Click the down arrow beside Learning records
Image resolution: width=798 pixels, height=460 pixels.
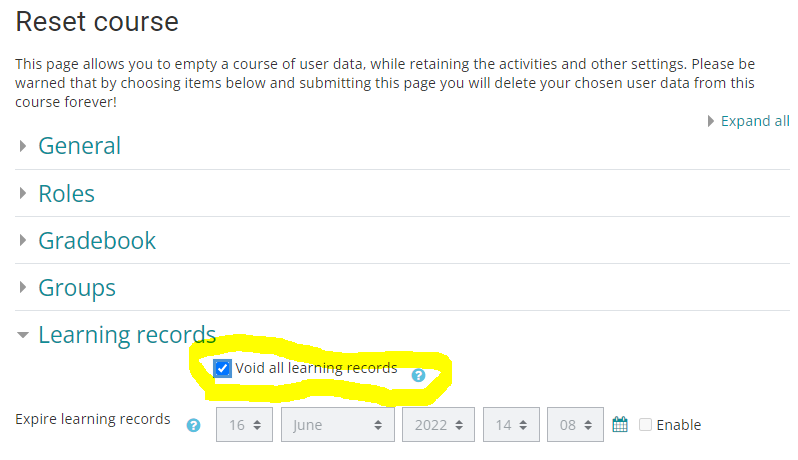[x=23, y=335]
